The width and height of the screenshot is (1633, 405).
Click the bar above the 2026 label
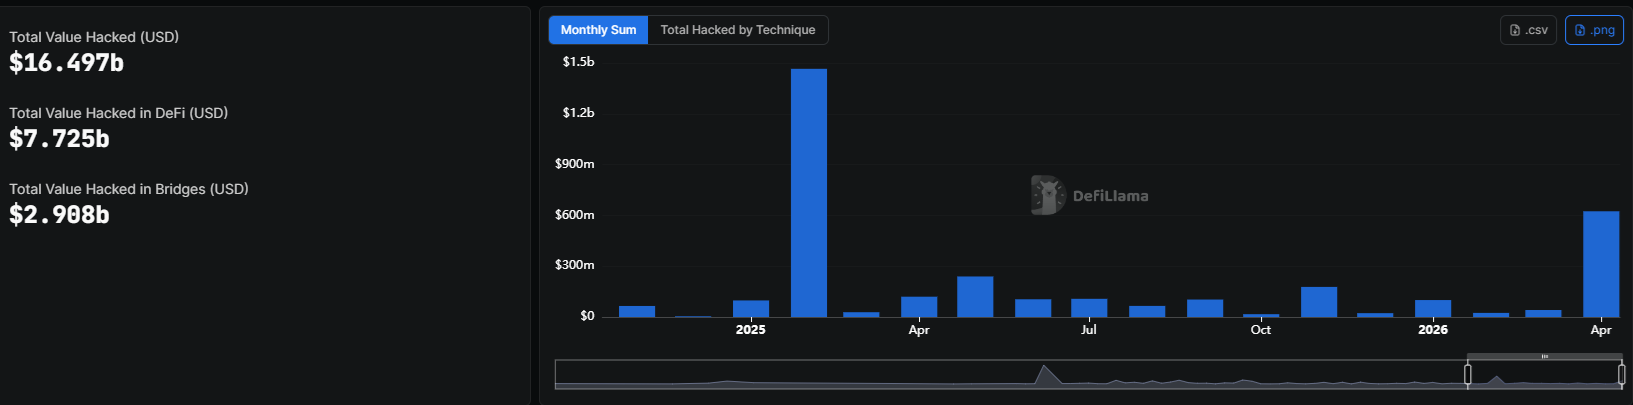1433,309
